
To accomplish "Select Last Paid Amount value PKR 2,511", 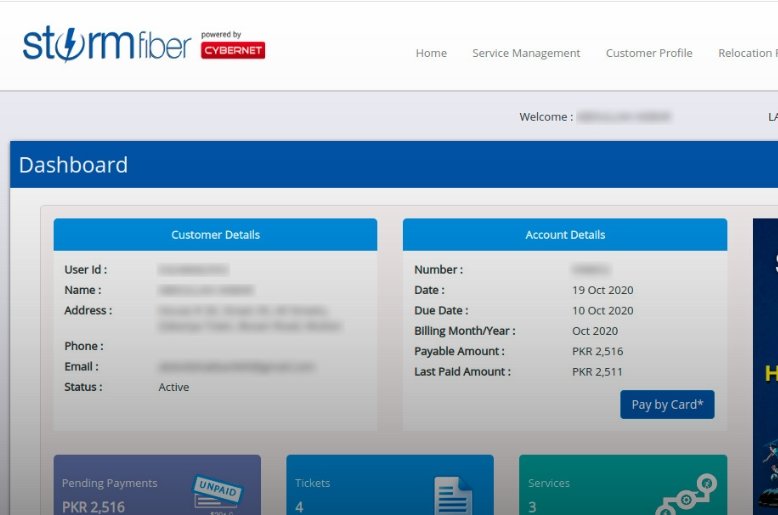I will (x=597, y=372).
